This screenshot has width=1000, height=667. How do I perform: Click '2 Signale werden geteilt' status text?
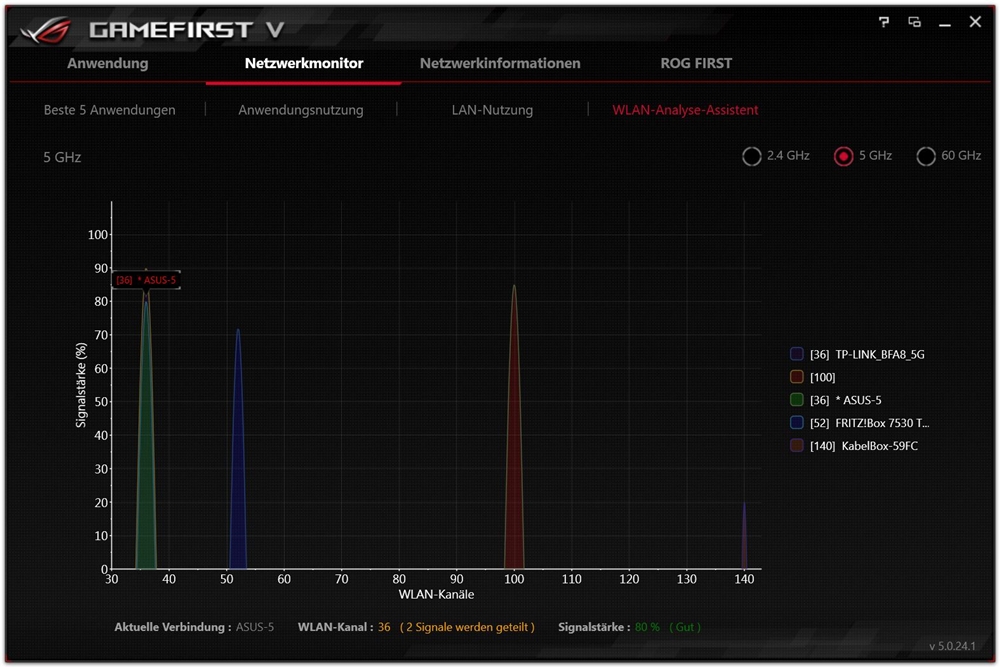tap(467, 627)
